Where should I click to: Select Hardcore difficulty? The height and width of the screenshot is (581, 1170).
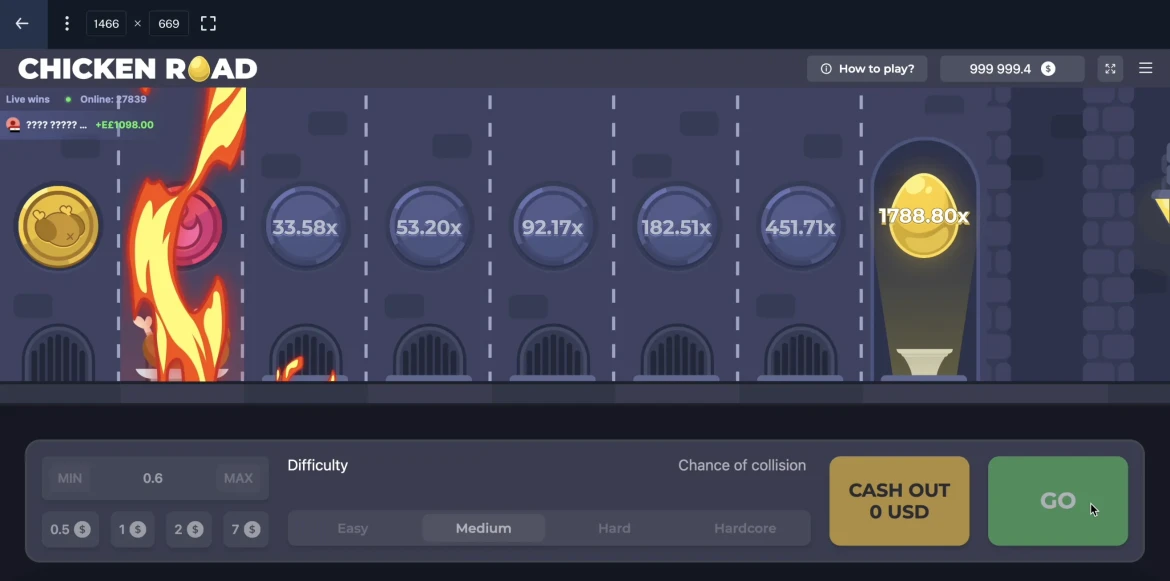pyautogui.click(x=745, y=528)
